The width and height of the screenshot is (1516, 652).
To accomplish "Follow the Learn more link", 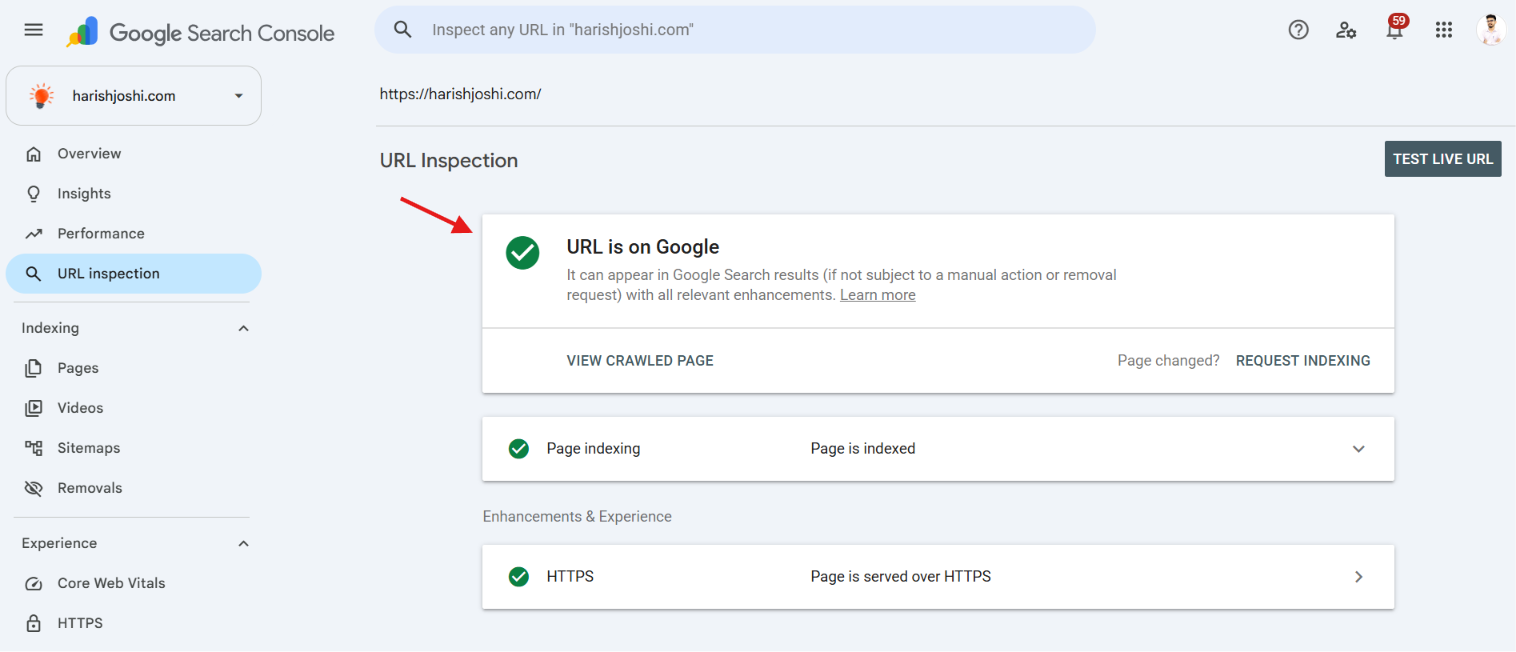I will coord(877,295).
